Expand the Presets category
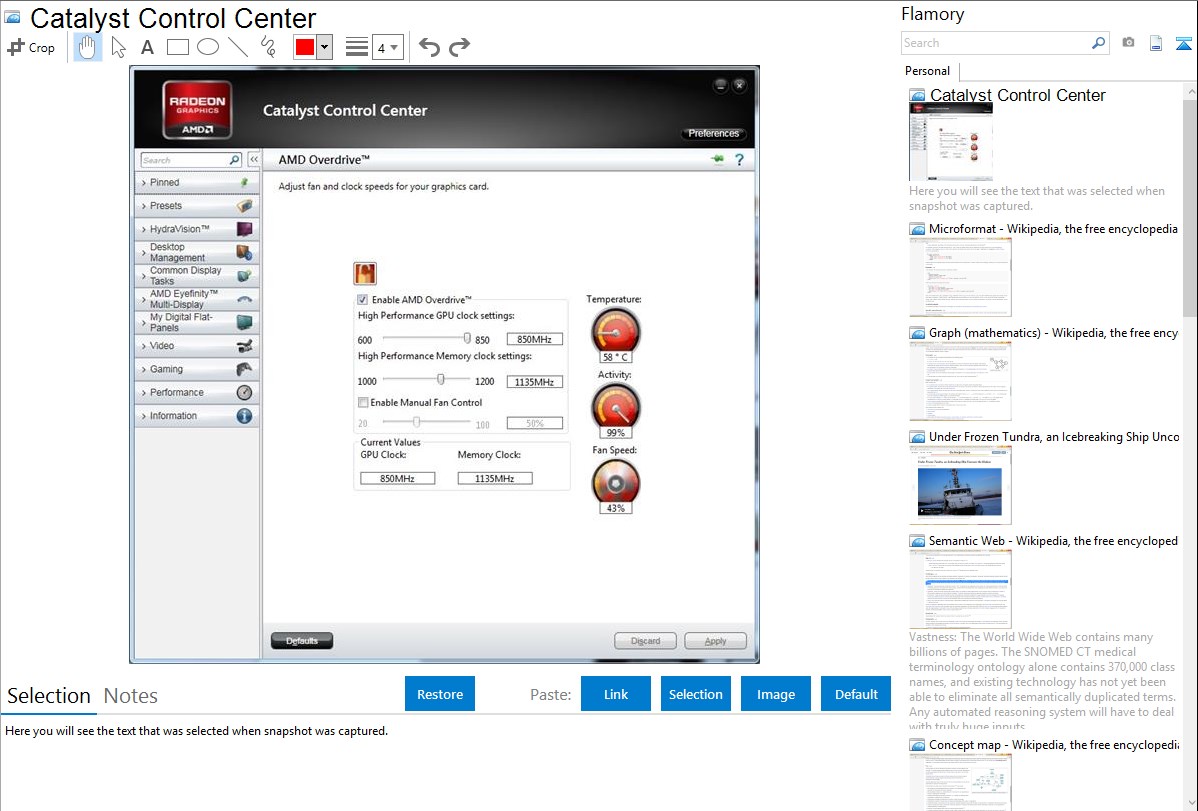Viewport: 1198px width, 811px height. click(197, 206)
